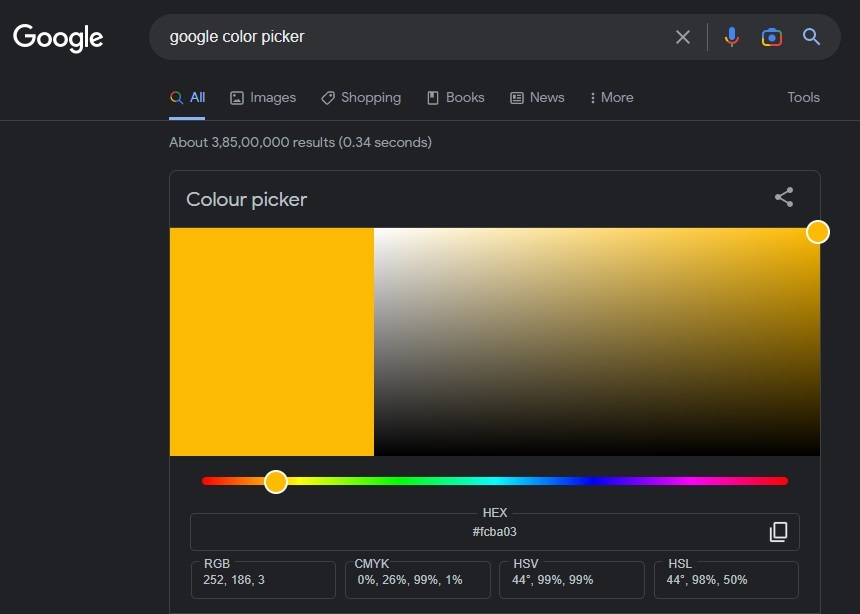Clear the search query using the X icon
This screenshot has height=614, width=860.
[683, 37]
